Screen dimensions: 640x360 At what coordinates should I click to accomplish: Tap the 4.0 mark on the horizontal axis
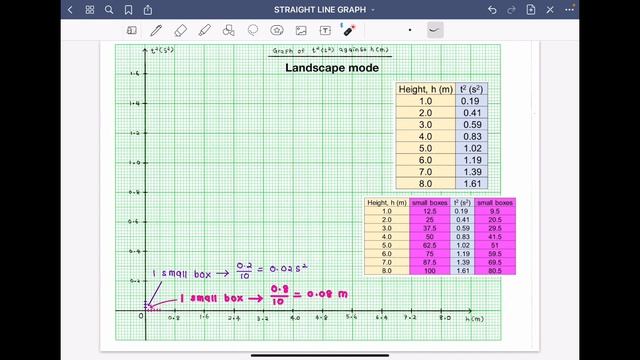pos(295,318)
